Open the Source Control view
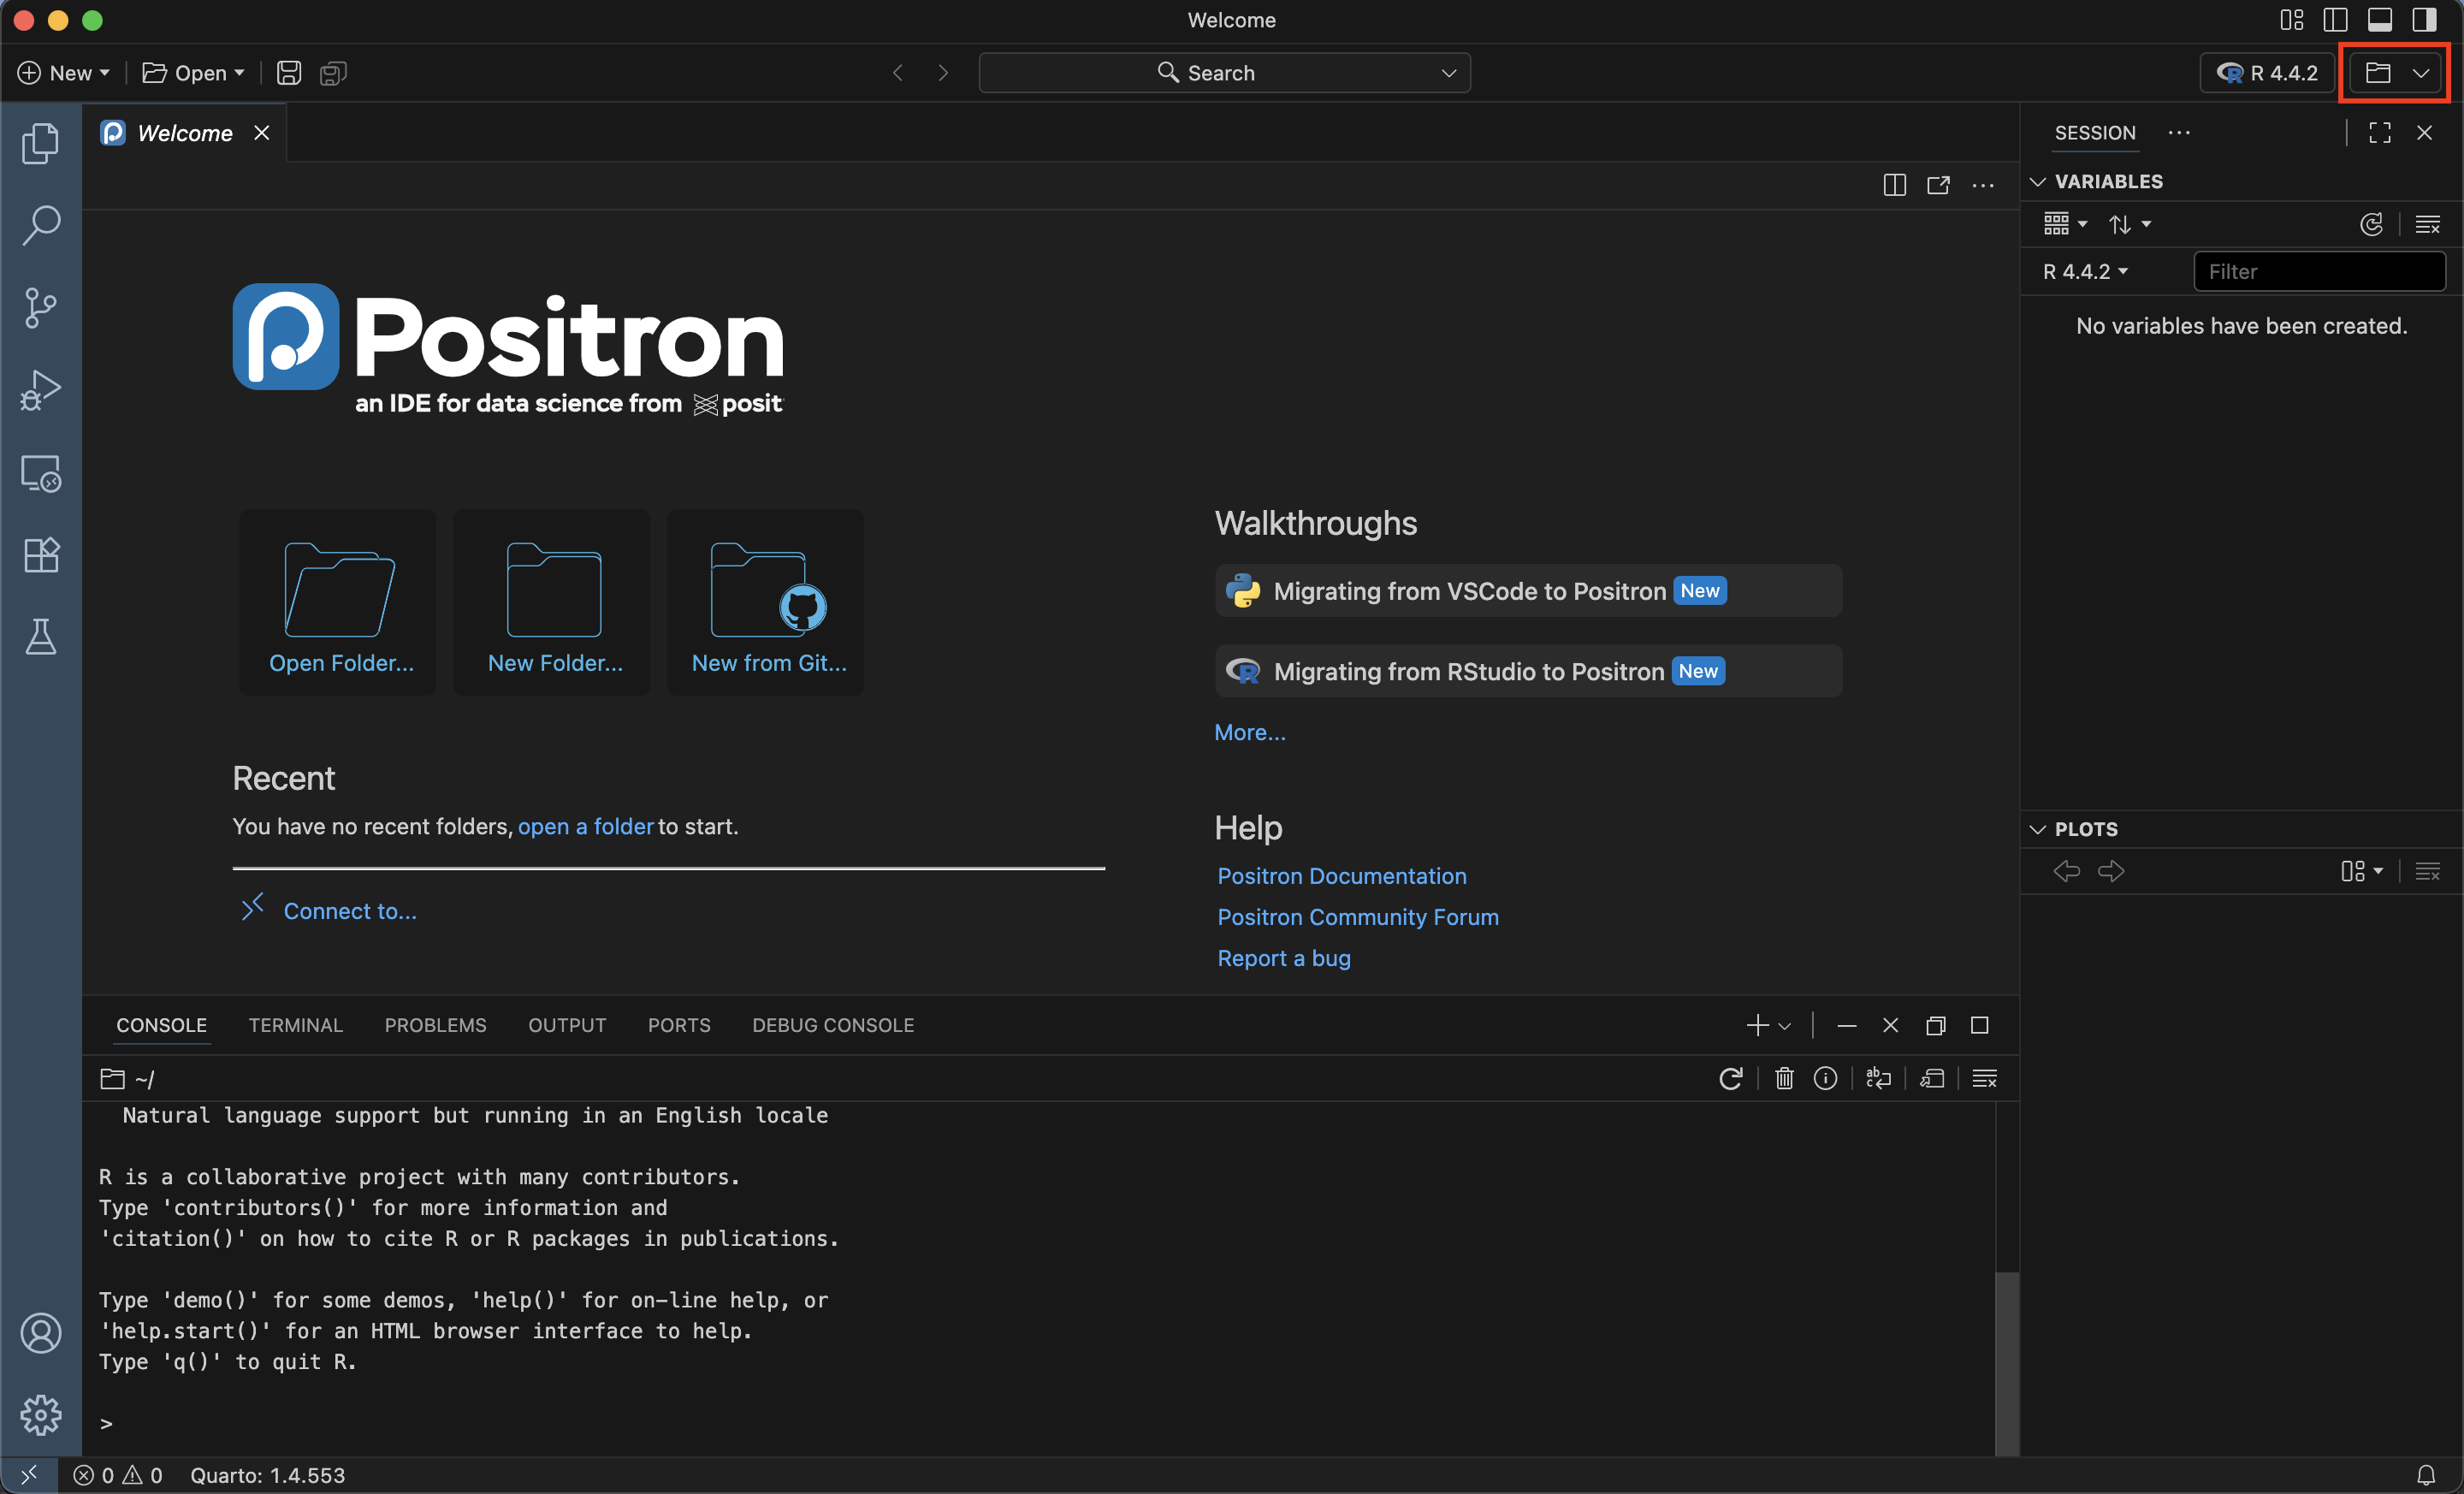Image resolution: width=2464 pixels, height=1494 pixels. tap(40, 307)
